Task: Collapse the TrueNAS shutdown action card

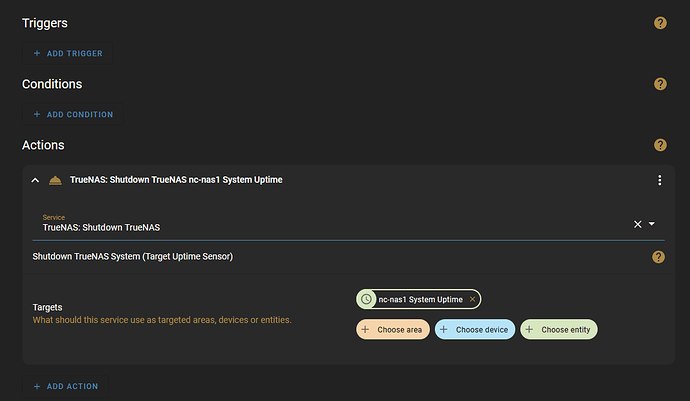Action: coord(35,180)
